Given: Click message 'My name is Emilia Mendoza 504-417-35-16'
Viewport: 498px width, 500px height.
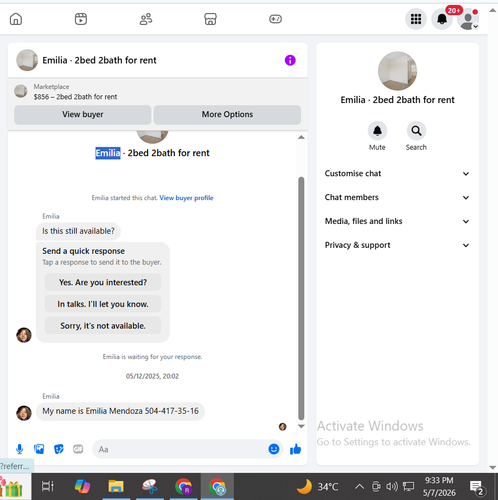Looking at the screenshot, I should (120, 411).
